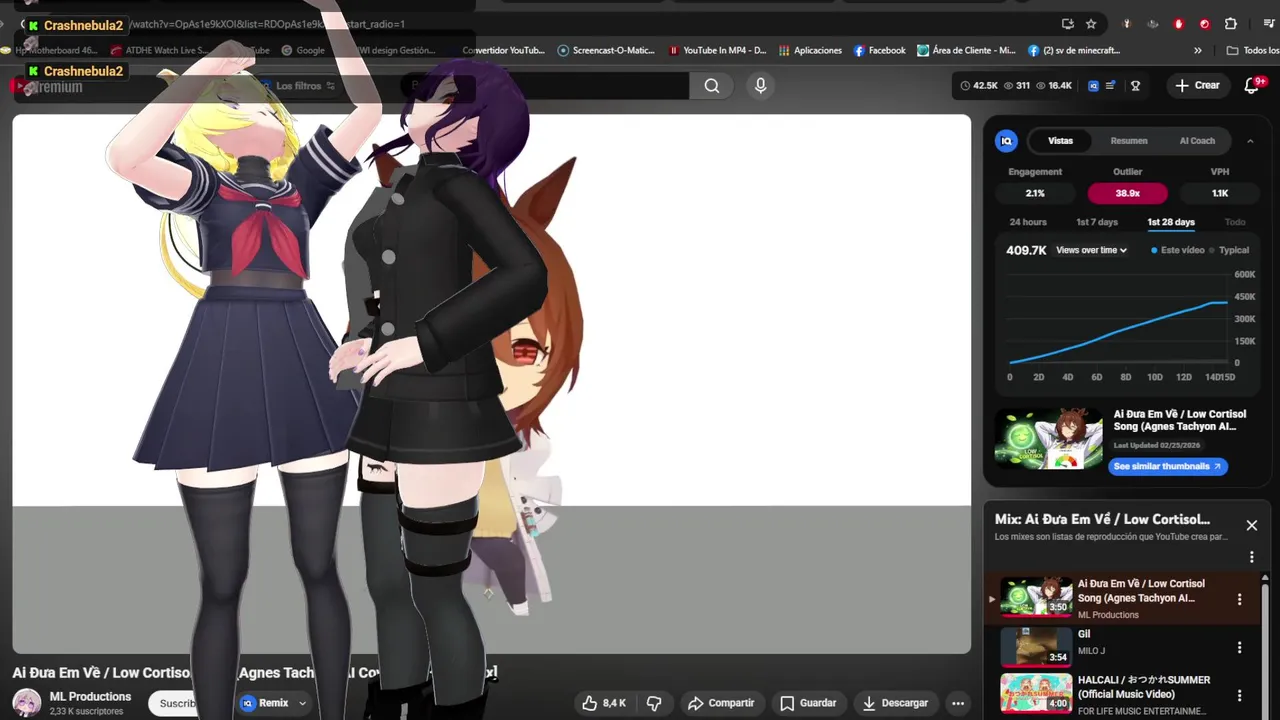Screen dimensions: 1280x720
Task: Click Guardar save button
Action: [x=808, y=703]
